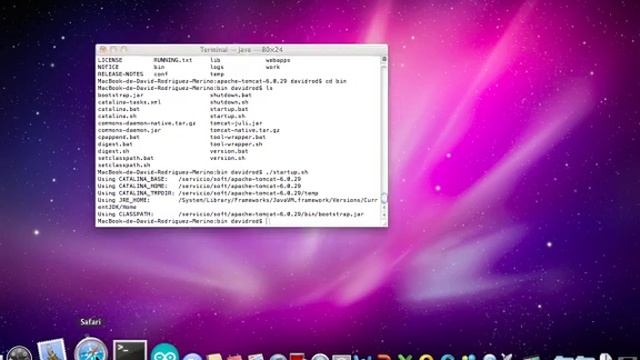The width and height of the screenshot is (640, 360).
Task: Click the 'NOTICE' entry in Terminal
Action: (x=108, y=67)
